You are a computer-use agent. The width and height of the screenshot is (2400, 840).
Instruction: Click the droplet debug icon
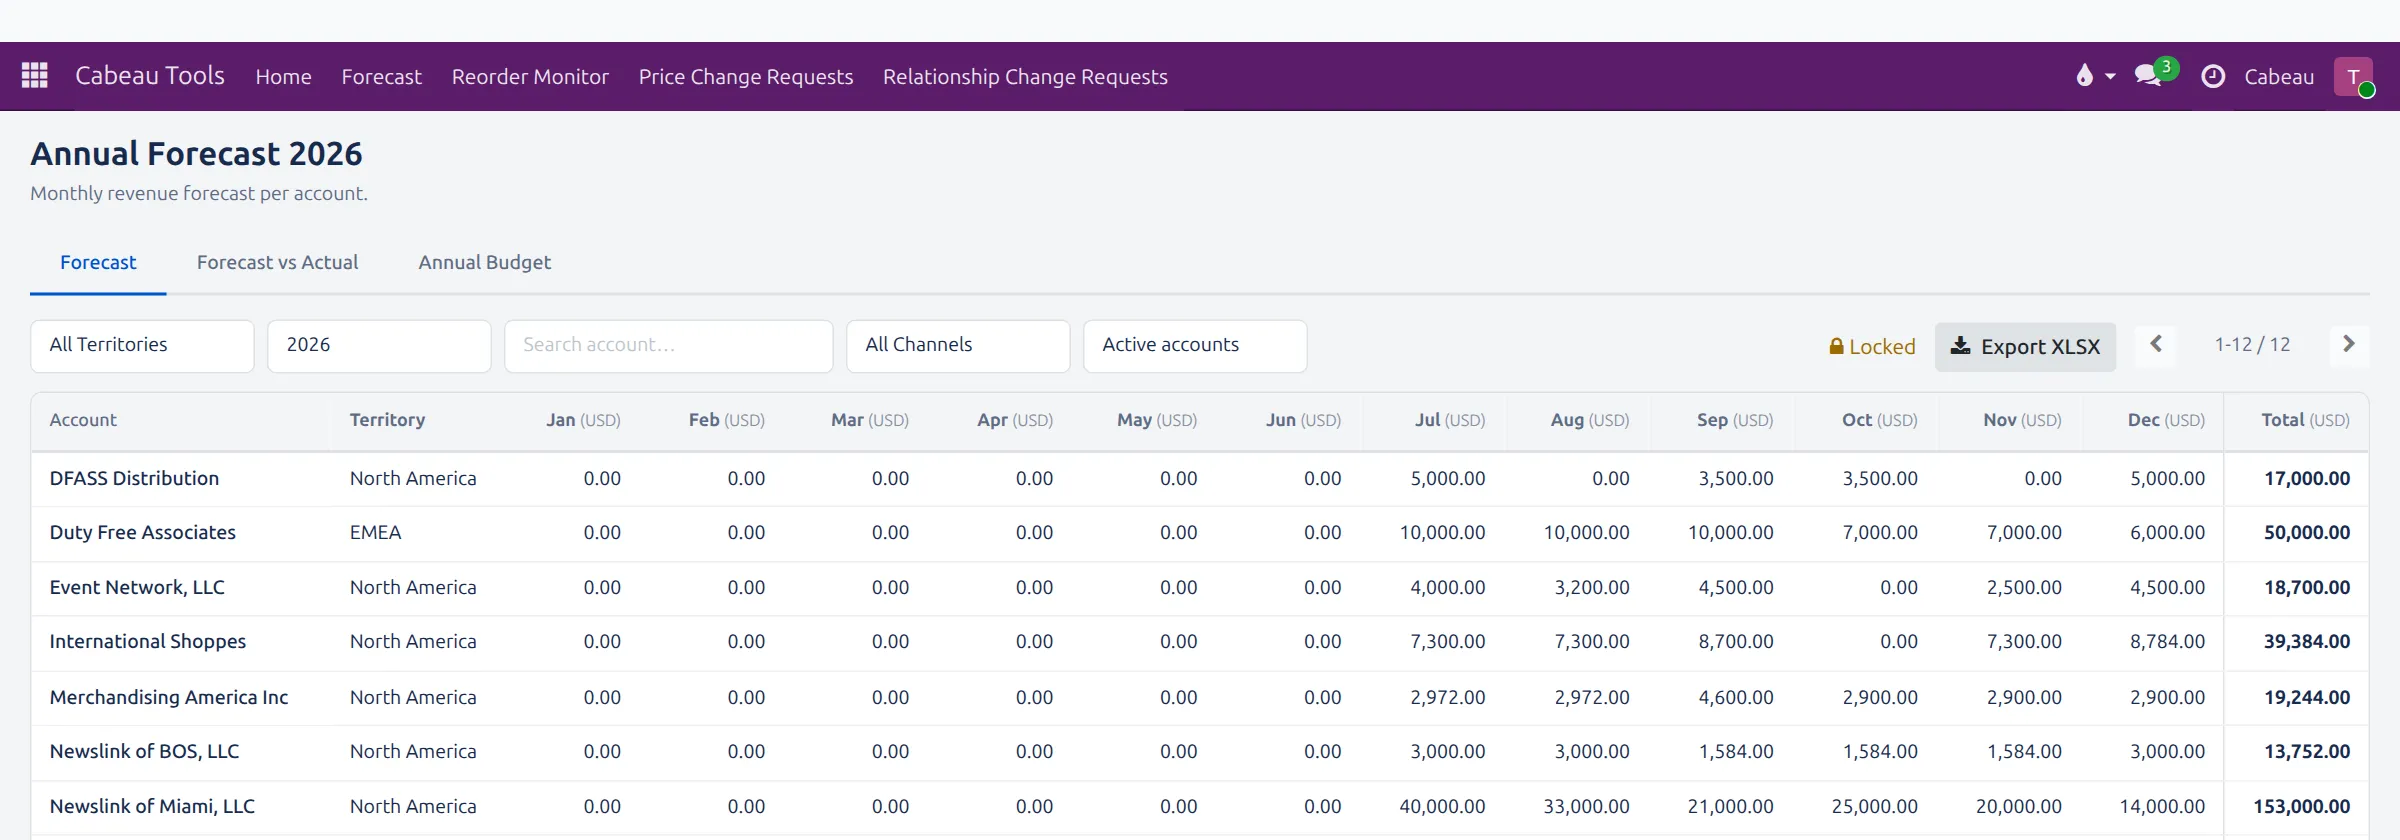(x=2084, y=76)
